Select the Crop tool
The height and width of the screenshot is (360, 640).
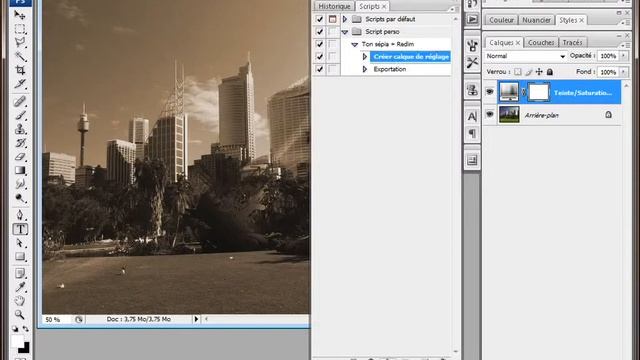[20, 70]
